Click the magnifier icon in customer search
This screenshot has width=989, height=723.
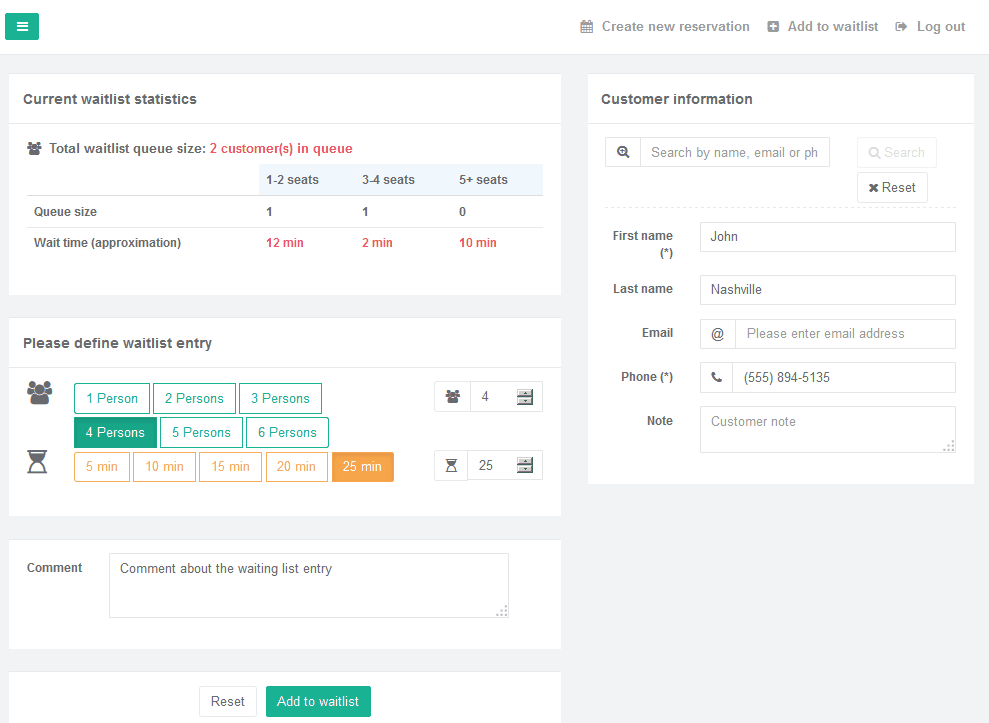[x=623, y=152]
